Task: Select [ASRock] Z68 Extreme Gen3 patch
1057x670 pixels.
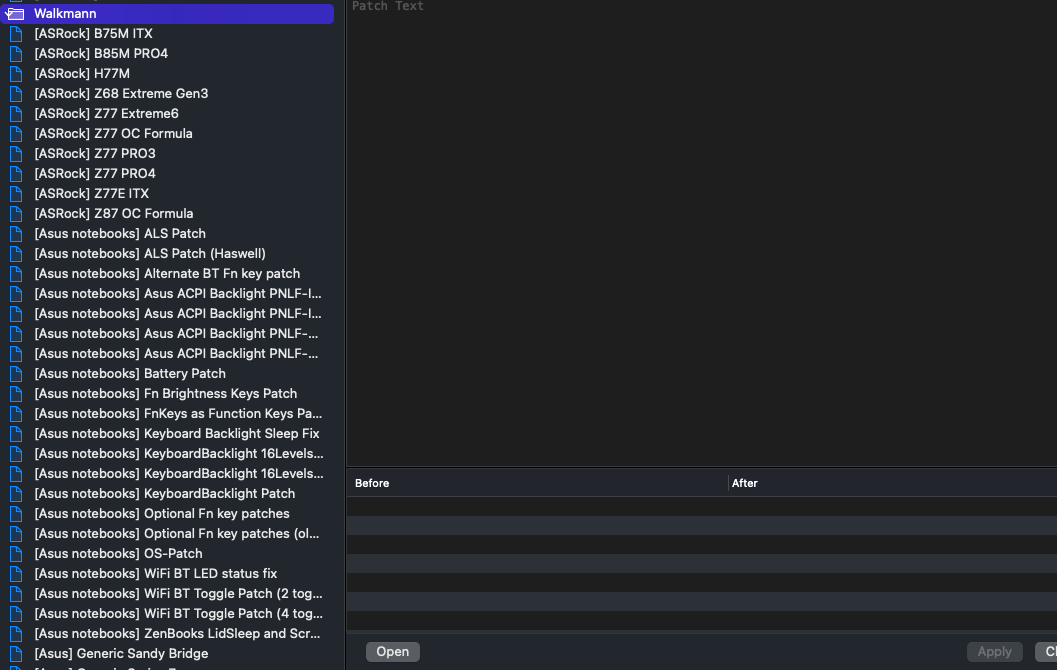Action: coord(121,94)
